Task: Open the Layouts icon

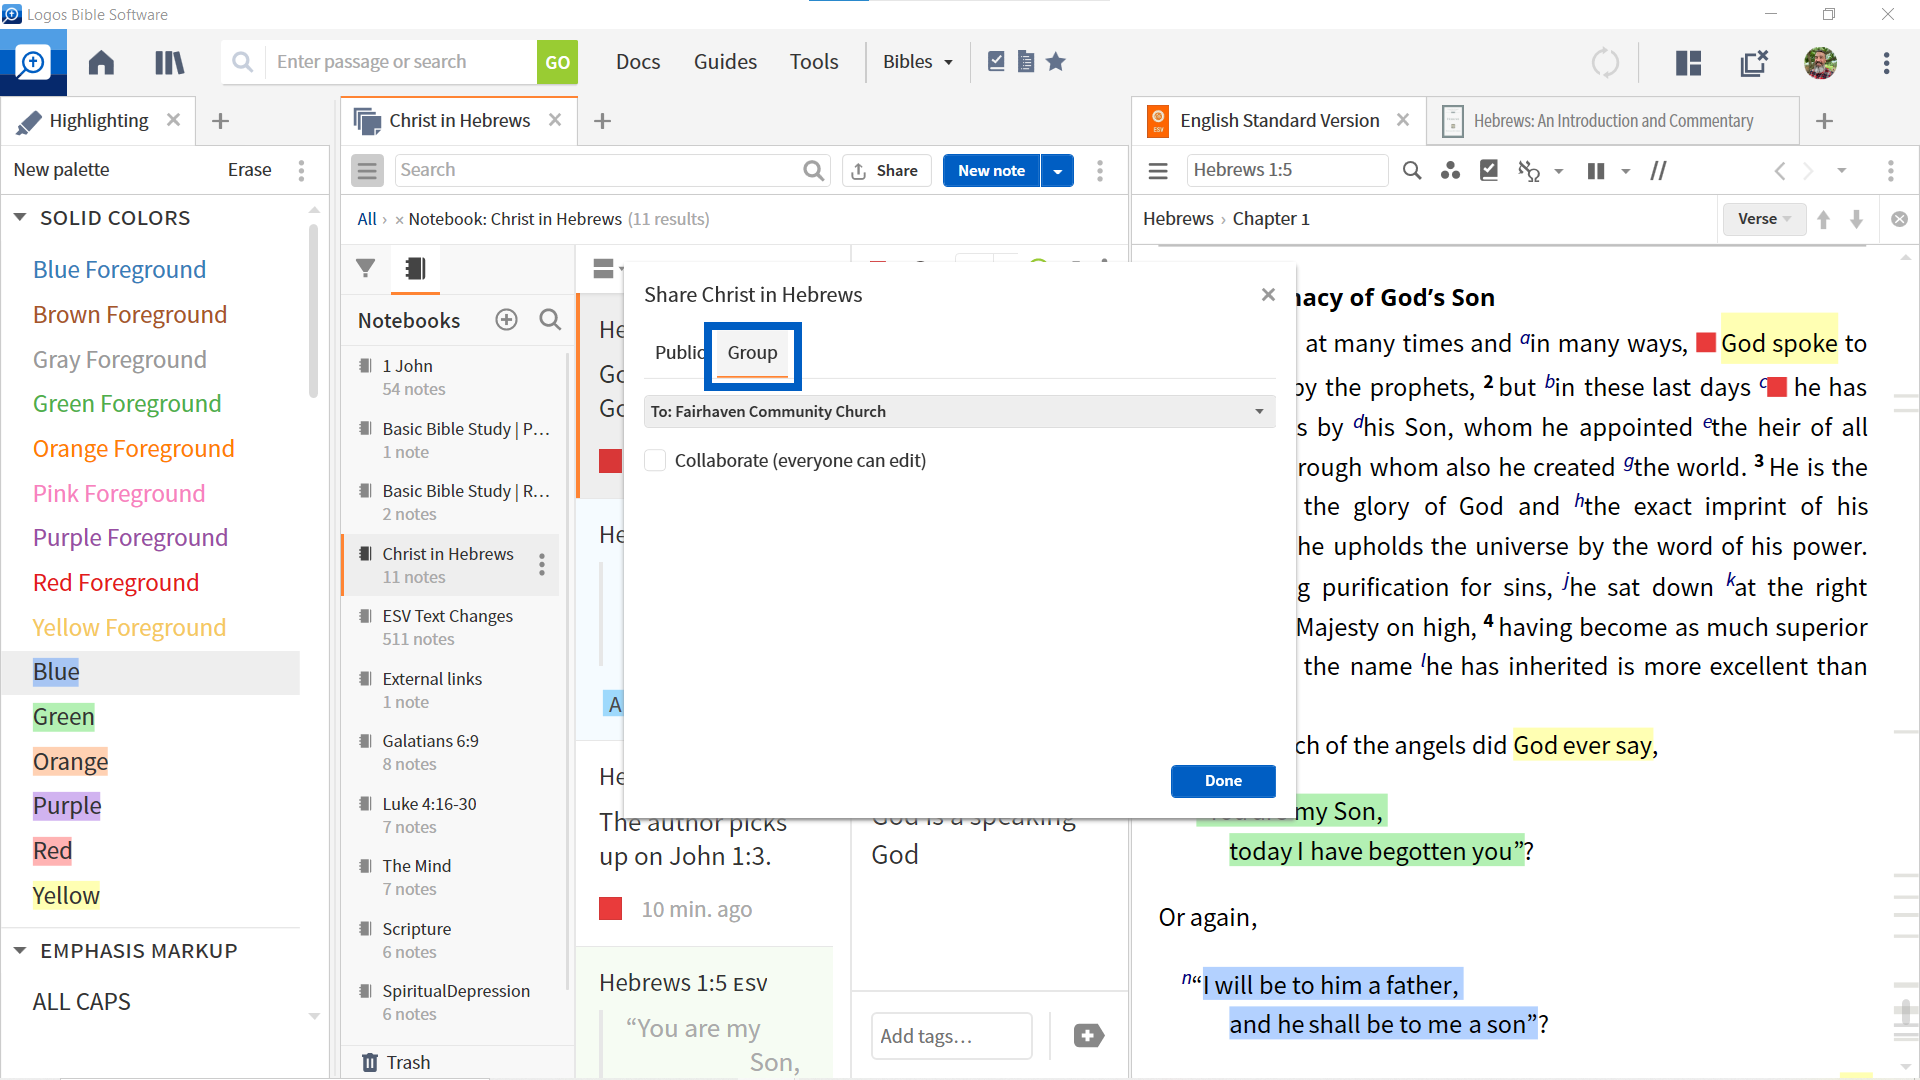Action: pyautogui.click(x=1689, y=62)
